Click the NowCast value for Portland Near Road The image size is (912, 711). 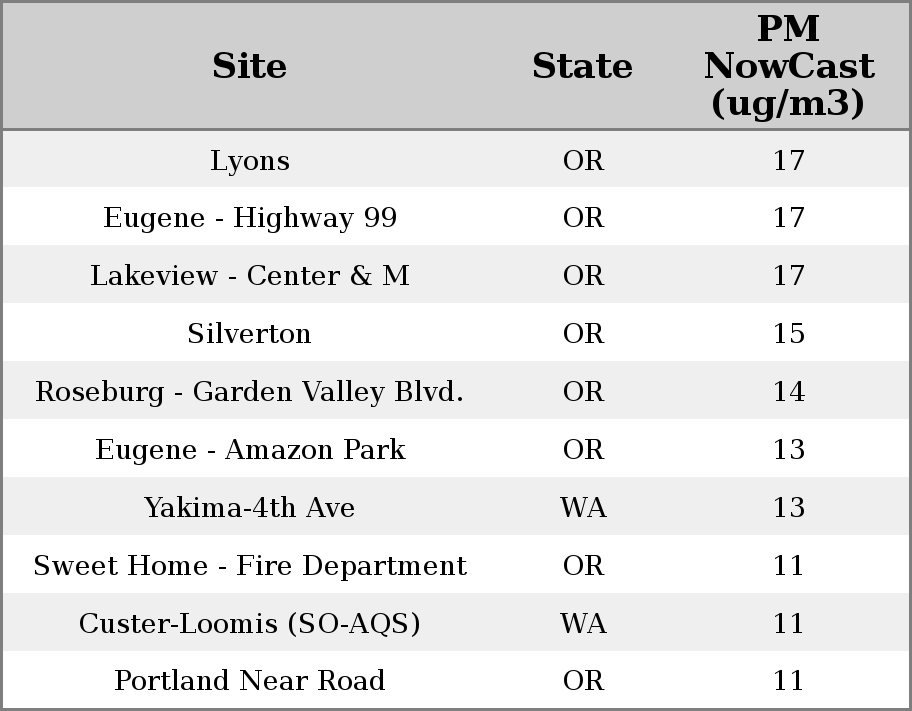tap(788, 680)
